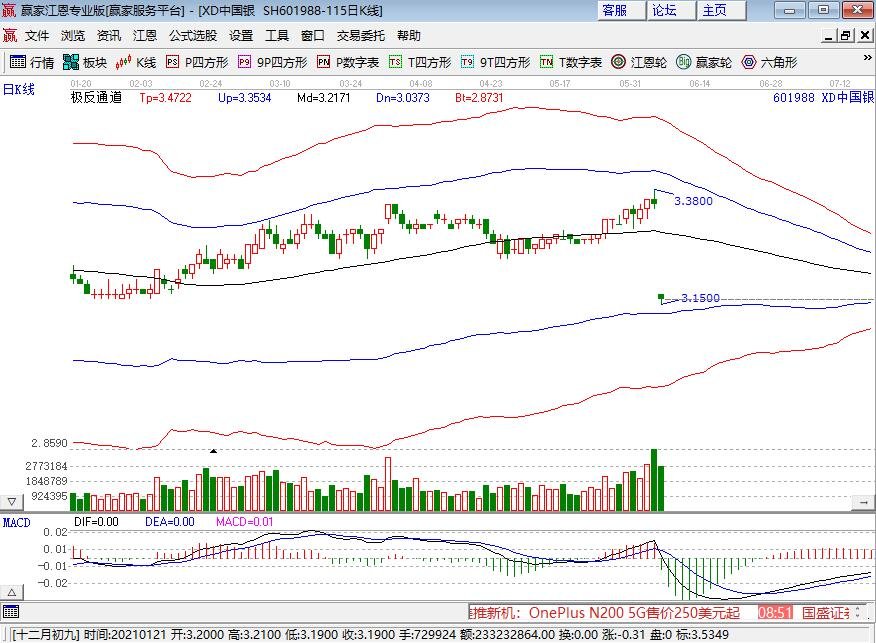Open the P数字表 tool

(348, 62)
